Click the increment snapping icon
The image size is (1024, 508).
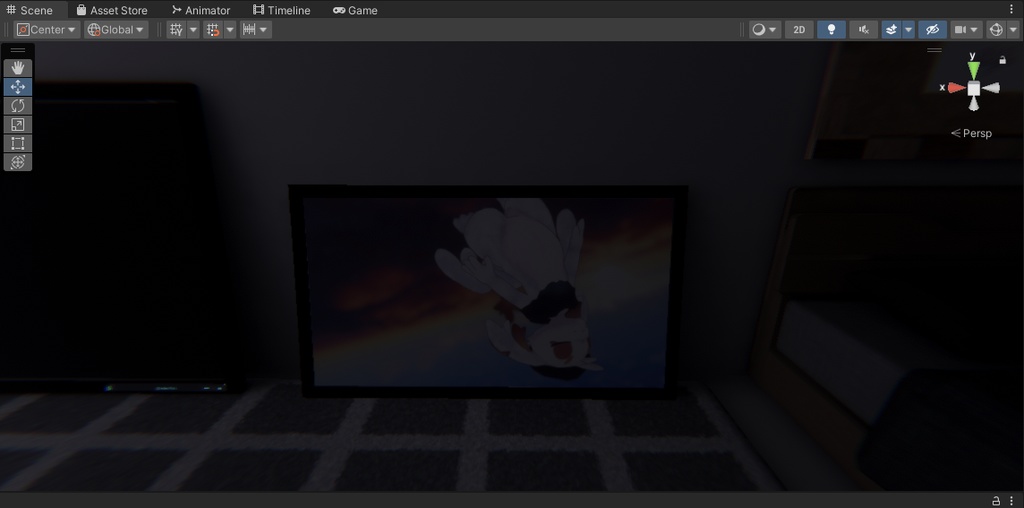249,29
